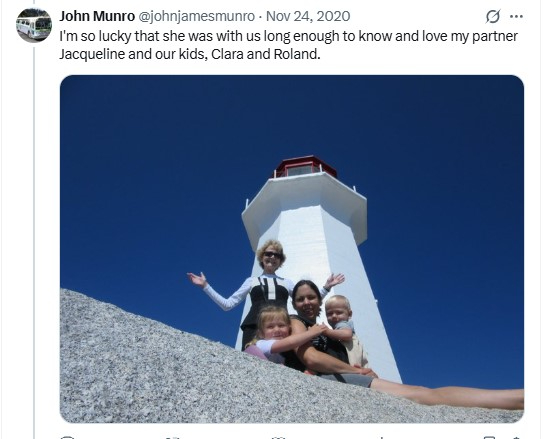Viewport: 553px width, 439px height.
Task: Click the like heart icon under the photo
Action: pos(278,437)
